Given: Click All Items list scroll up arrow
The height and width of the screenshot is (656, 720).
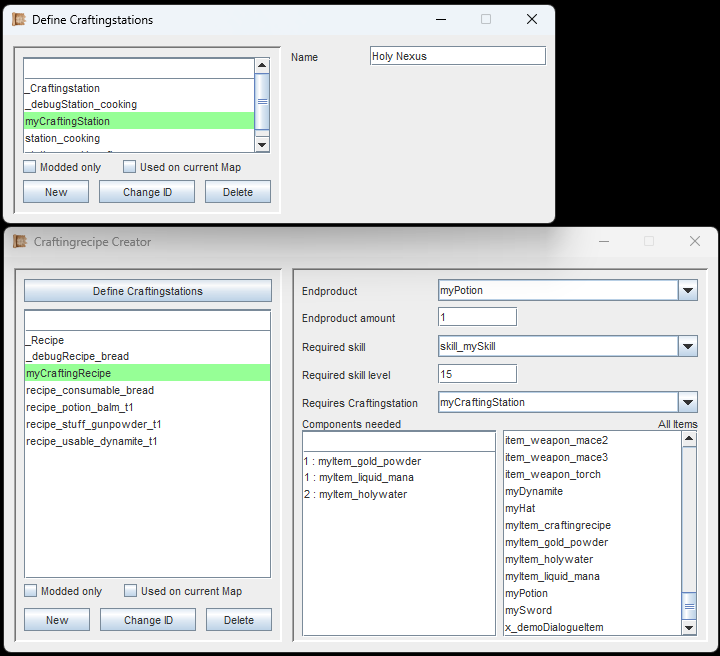Looking at the screenshot, I should pos(688,438).
